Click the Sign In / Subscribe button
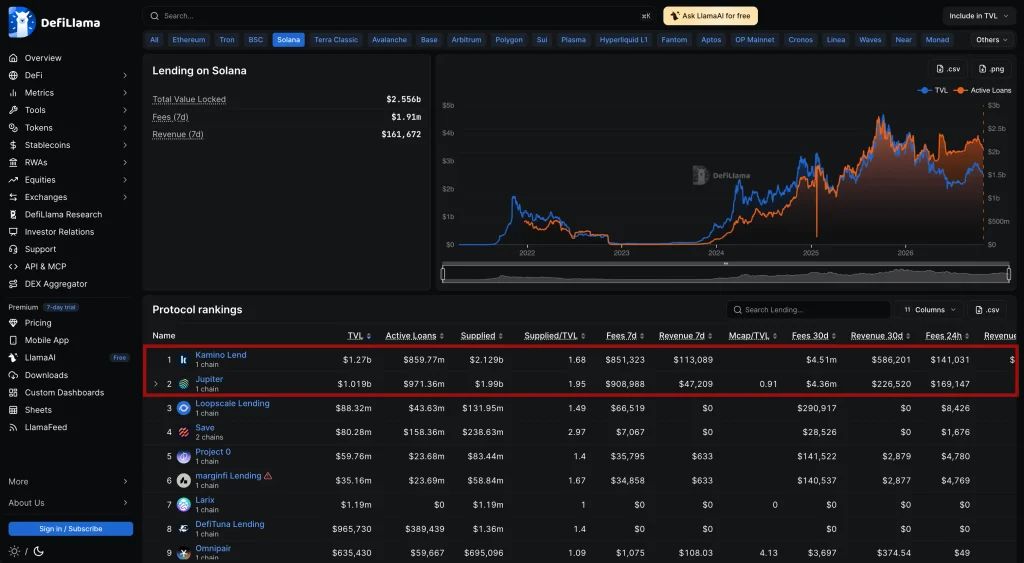Viewport: 1024px width, 563px height. tap(71, 529)
